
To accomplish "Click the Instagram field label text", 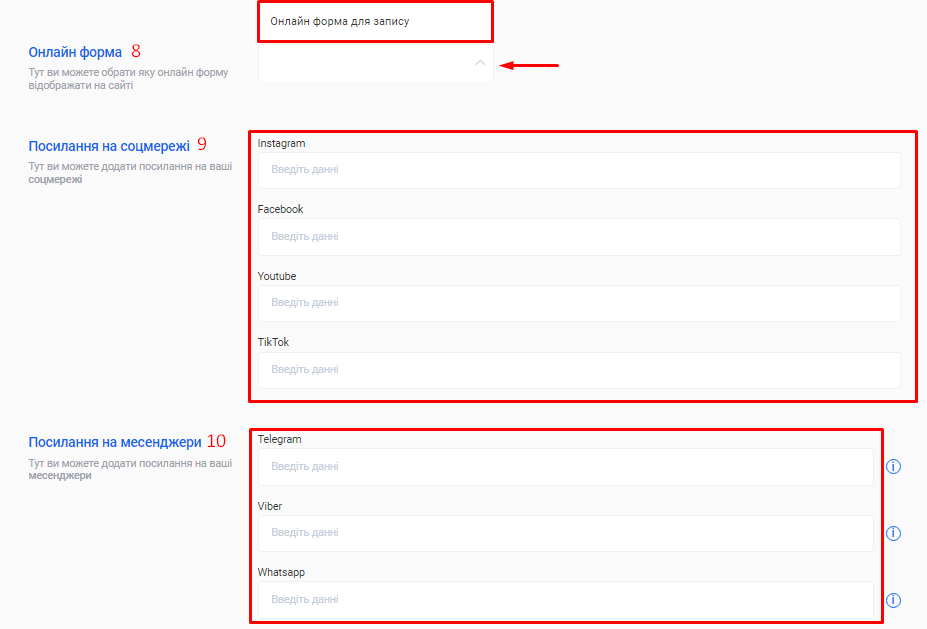I will click(281, 144).
